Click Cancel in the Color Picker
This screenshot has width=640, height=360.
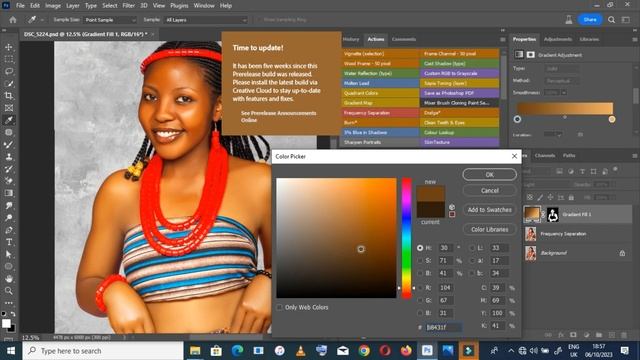coord(489,191)
